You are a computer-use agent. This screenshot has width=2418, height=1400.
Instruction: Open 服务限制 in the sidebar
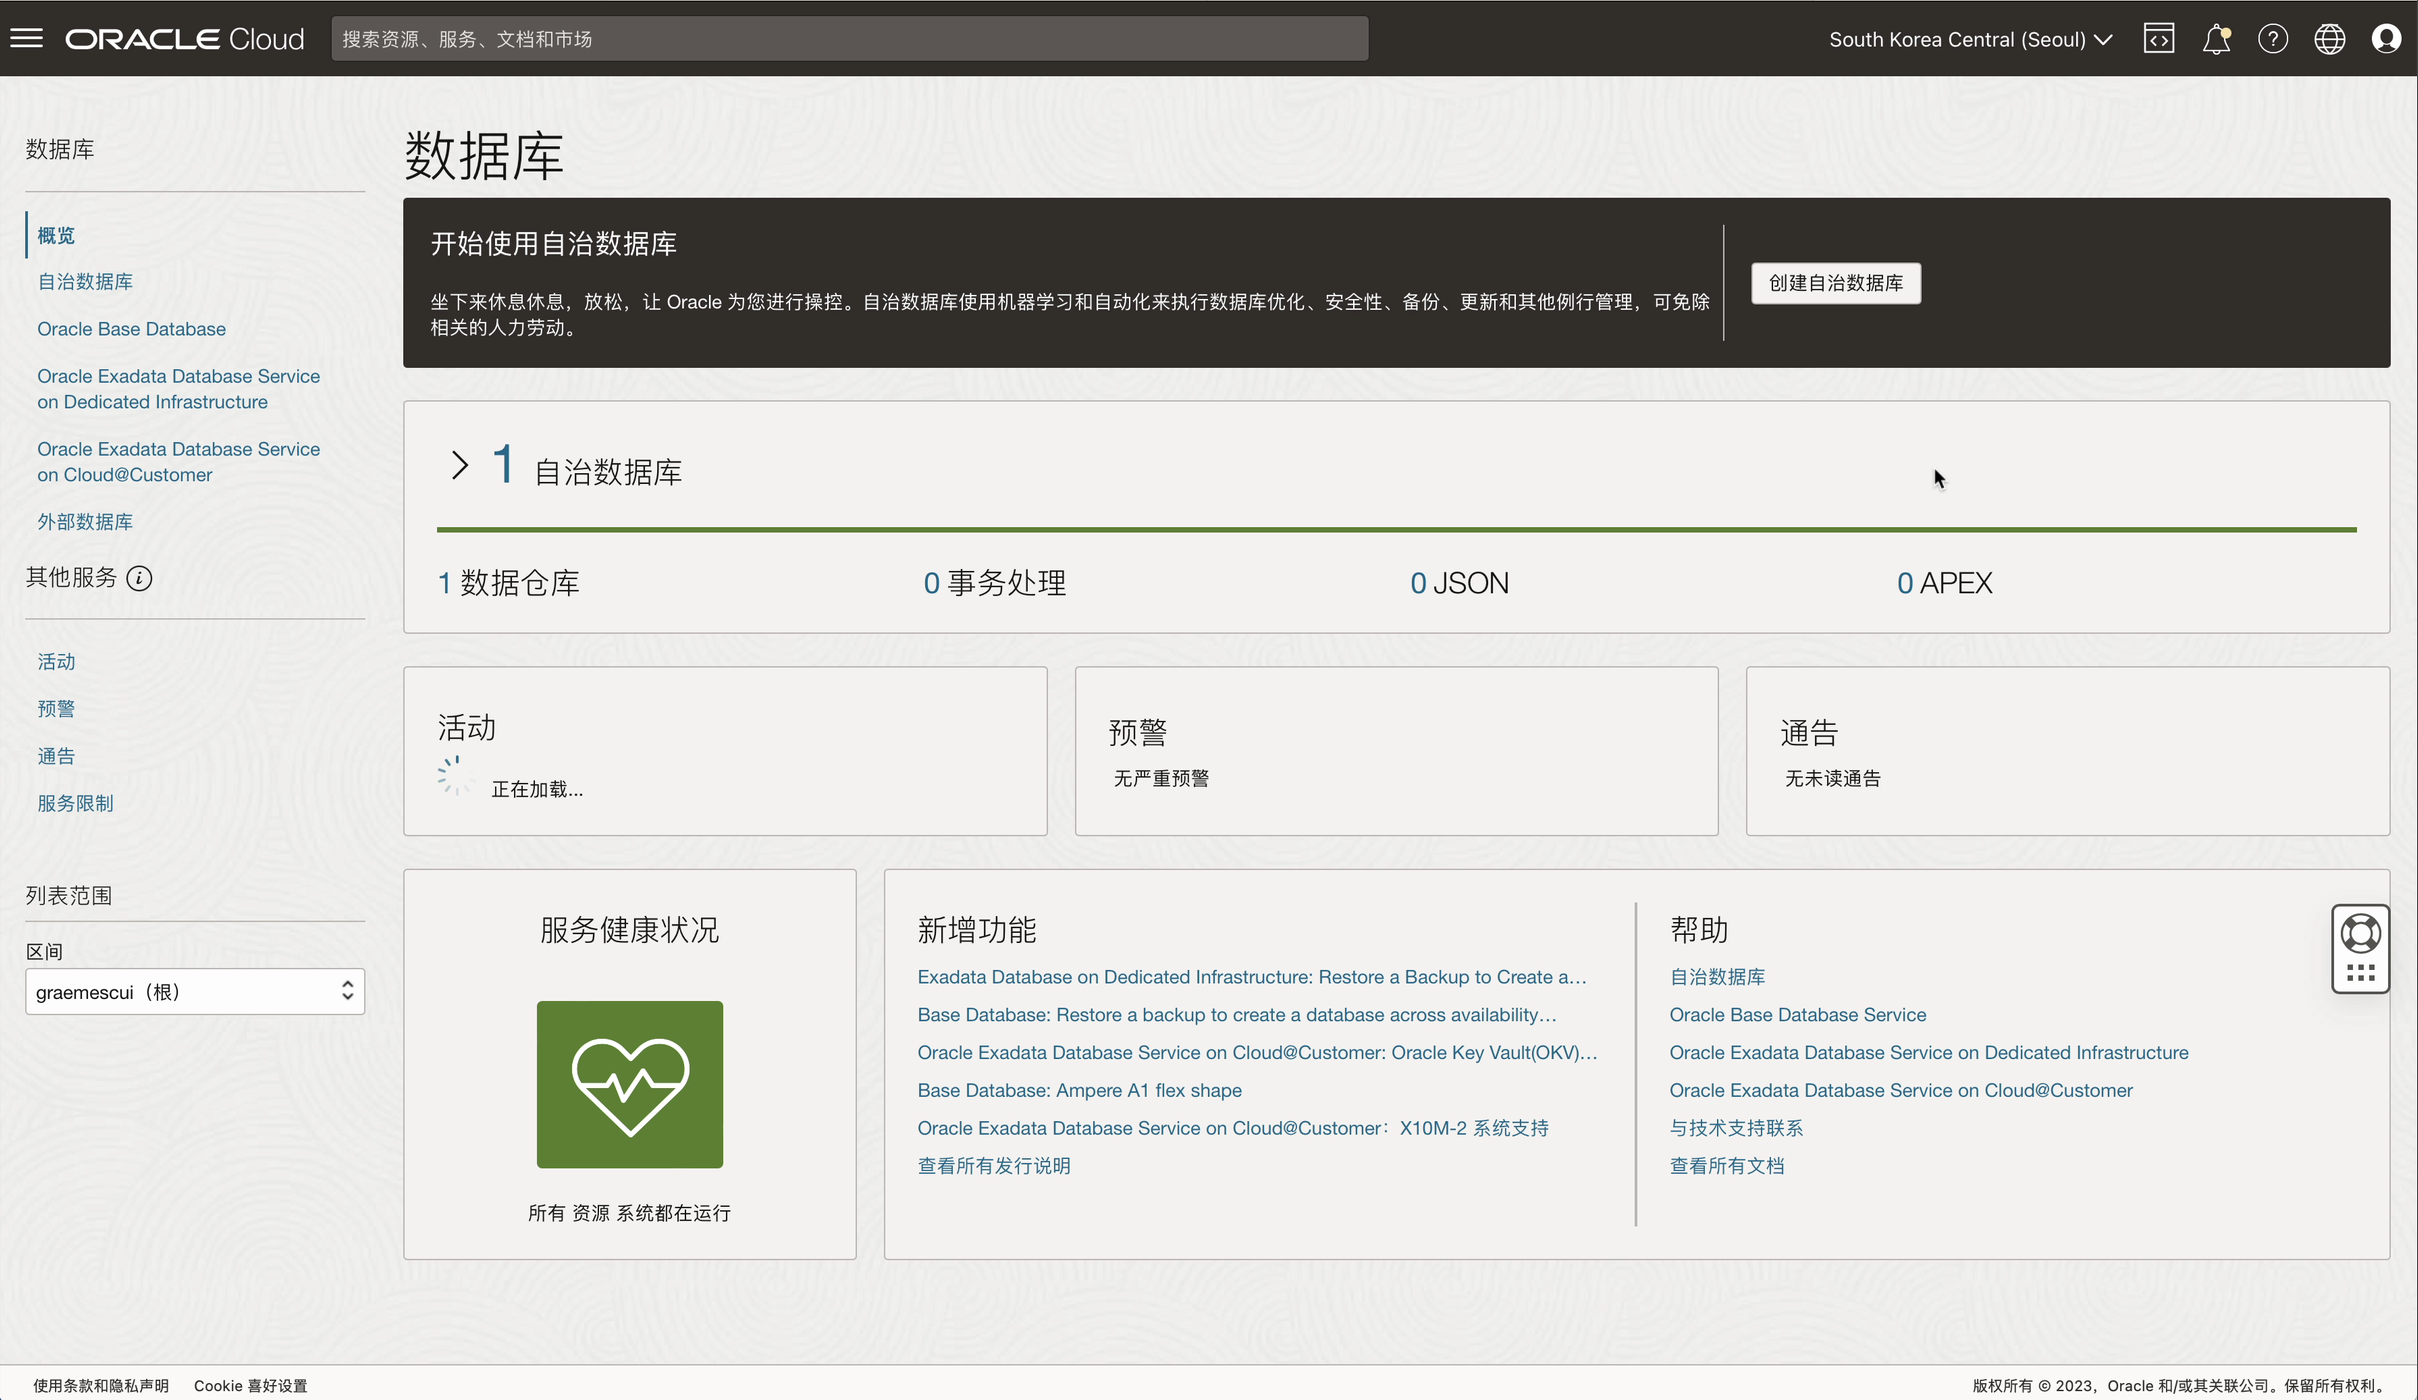click(75, 802)
